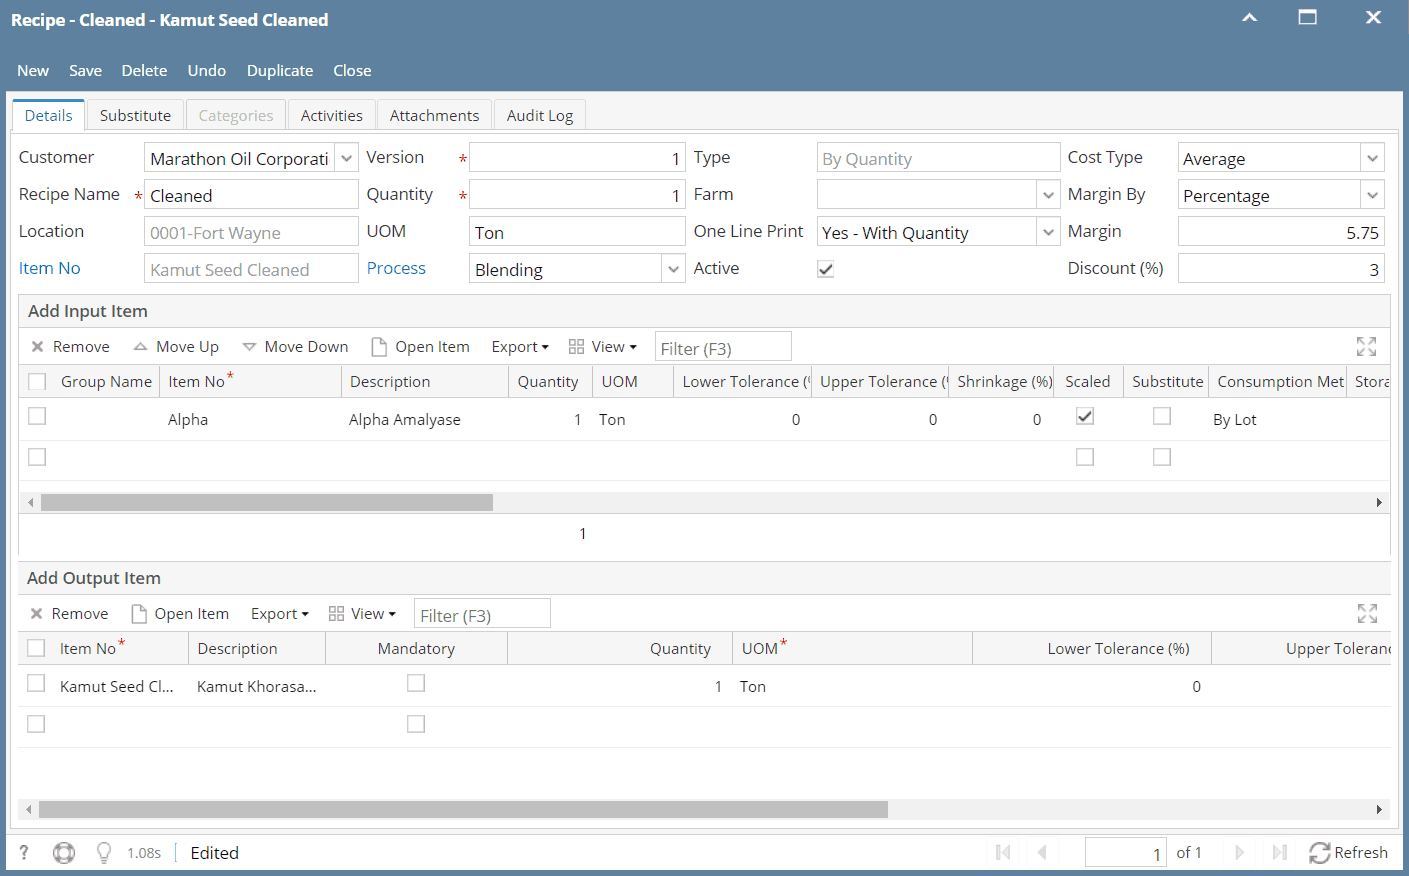Click Open Item in the input grid toolbar

[420, 346]
